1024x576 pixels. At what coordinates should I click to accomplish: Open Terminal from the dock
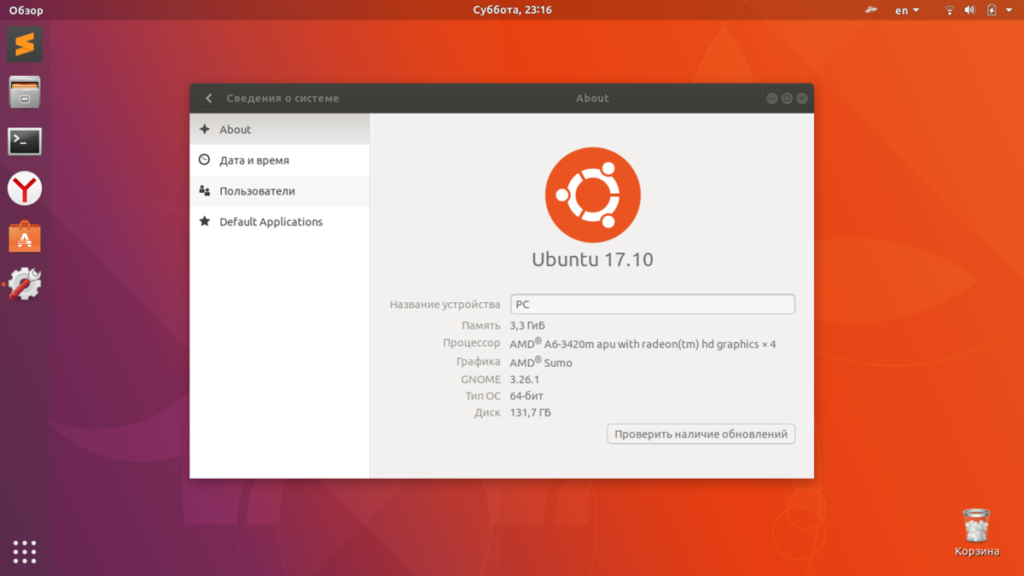coord(25,141)
